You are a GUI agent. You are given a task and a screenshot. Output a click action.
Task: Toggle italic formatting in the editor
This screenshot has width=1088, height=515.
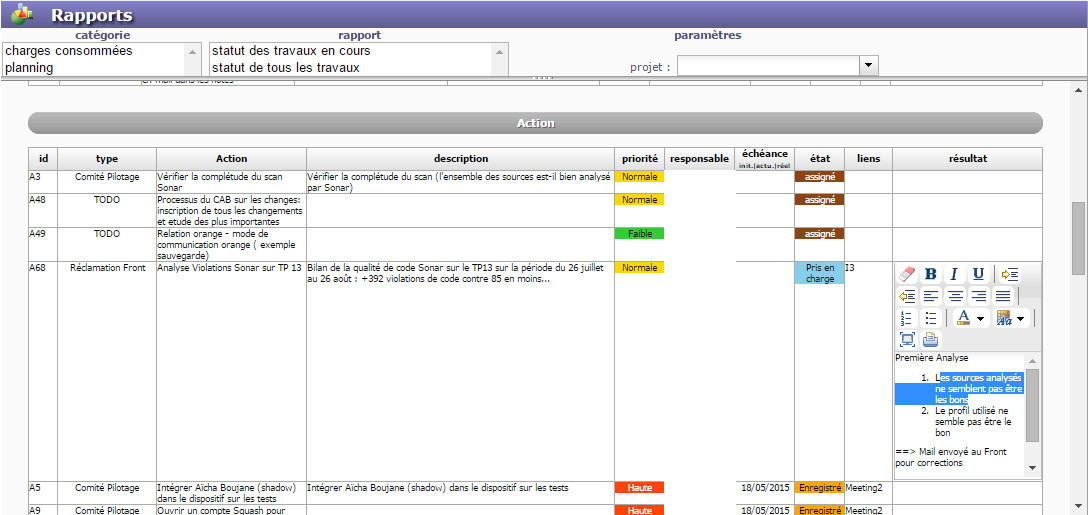[954, 274]
